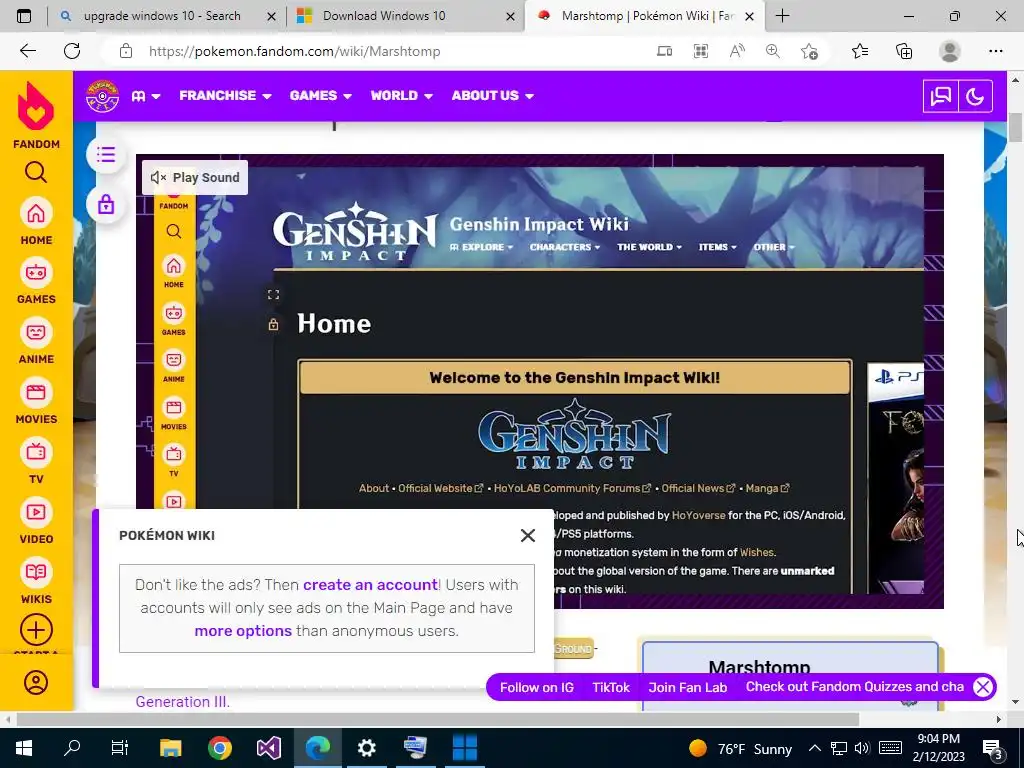
Task: Click the plus Start a Wiki icon
Action: tap(36, 630)
